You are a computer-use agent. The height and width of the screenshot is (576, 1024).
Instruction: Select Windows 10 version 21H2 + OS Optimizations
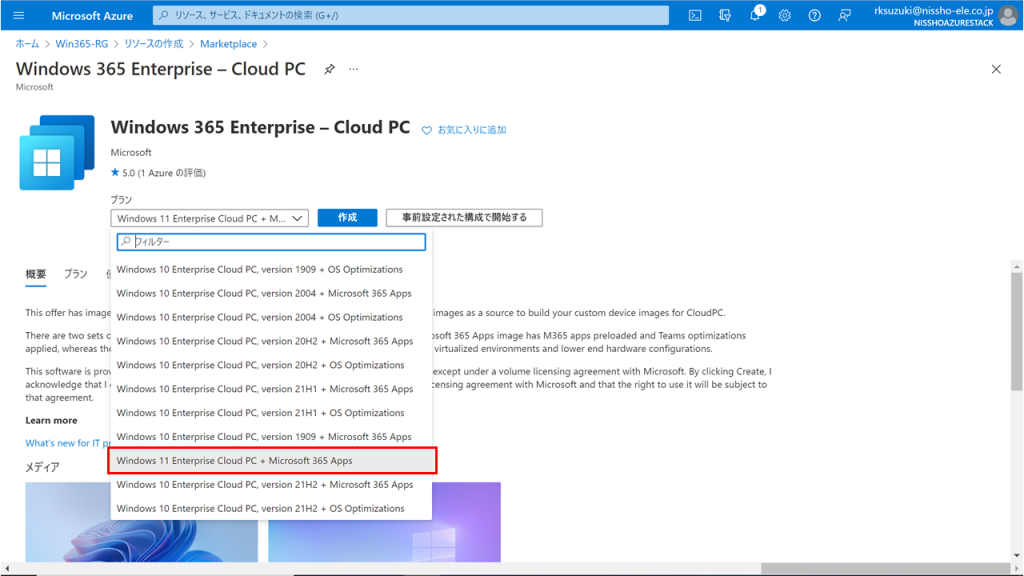pos(271,508)
